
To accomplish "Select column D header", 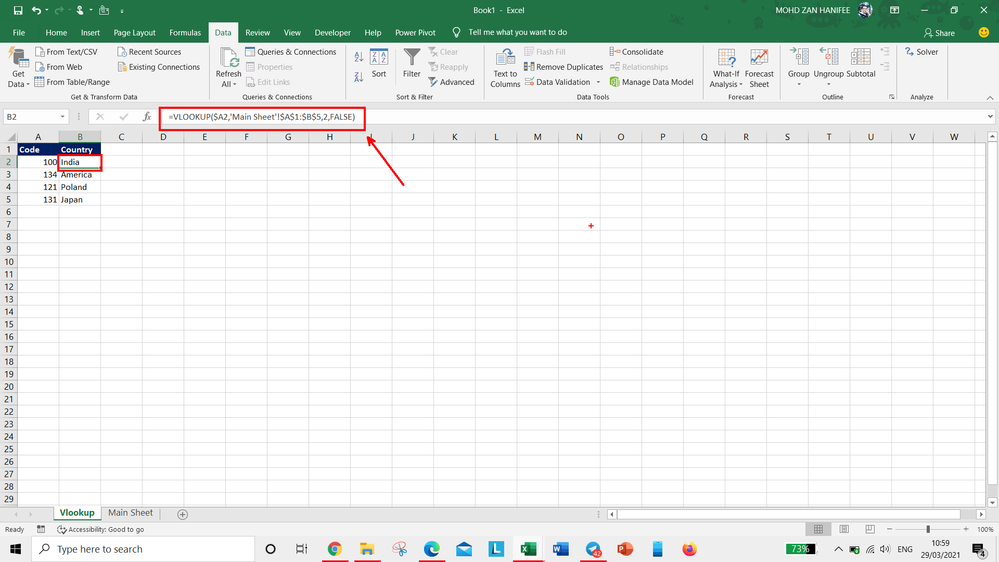I will point(163,137).
